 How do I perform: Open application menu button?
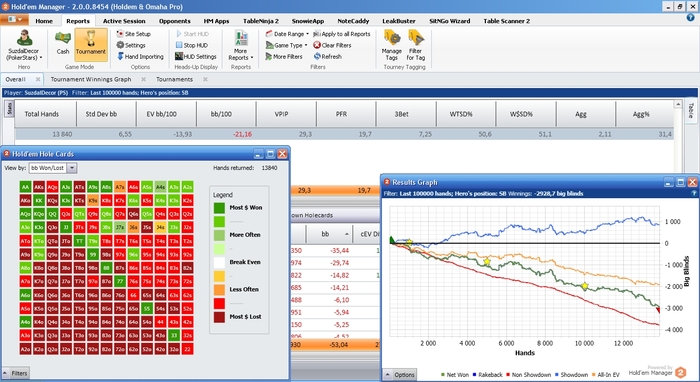point(14,20)
